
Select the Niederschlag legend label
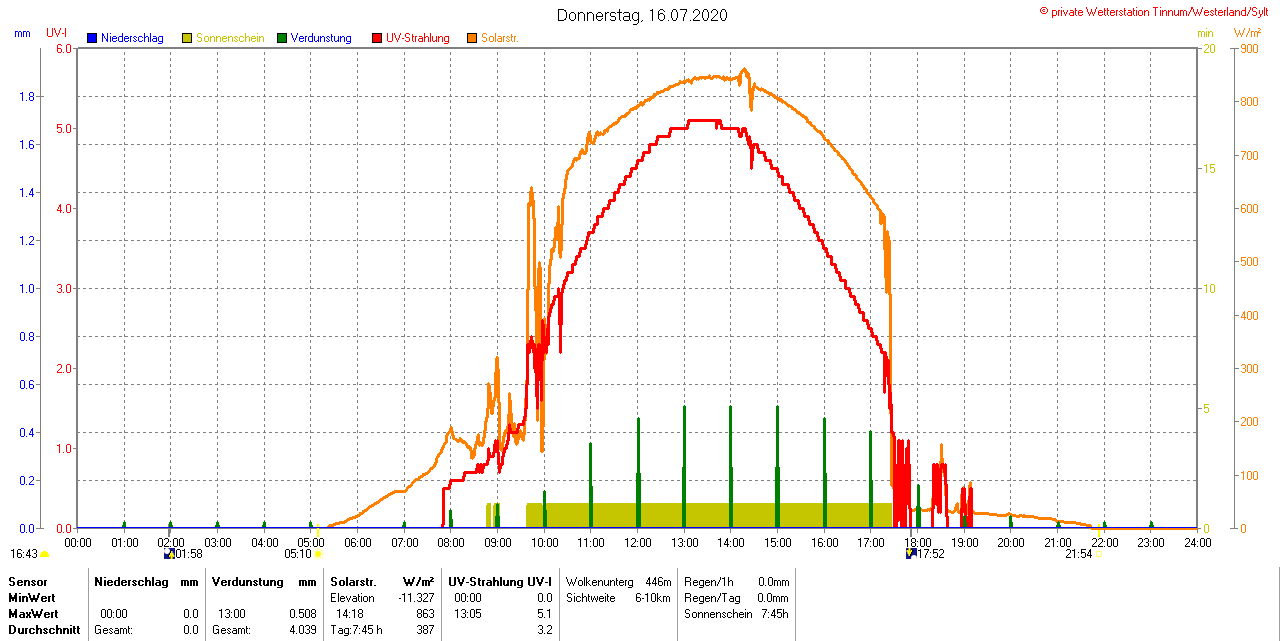click(x=133, y=38)
